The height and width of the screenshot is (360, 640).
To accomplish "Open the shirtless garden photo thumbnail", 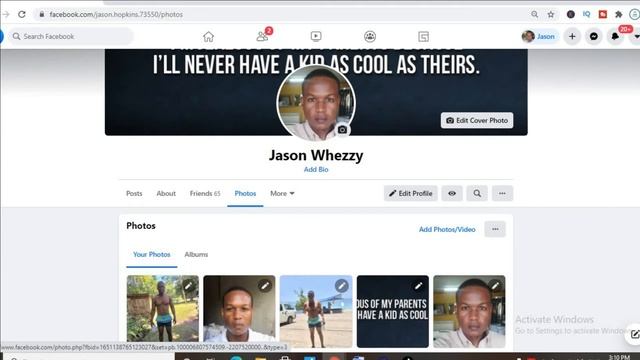I will click(162, 310).
